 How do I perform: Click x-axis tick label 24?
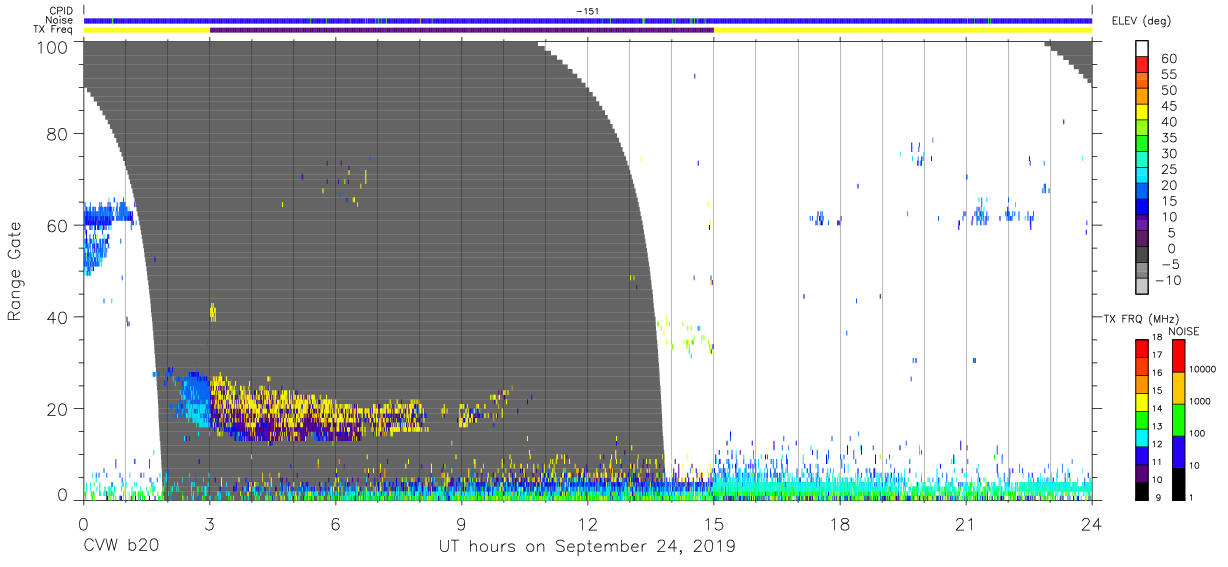pos(1092,524)
